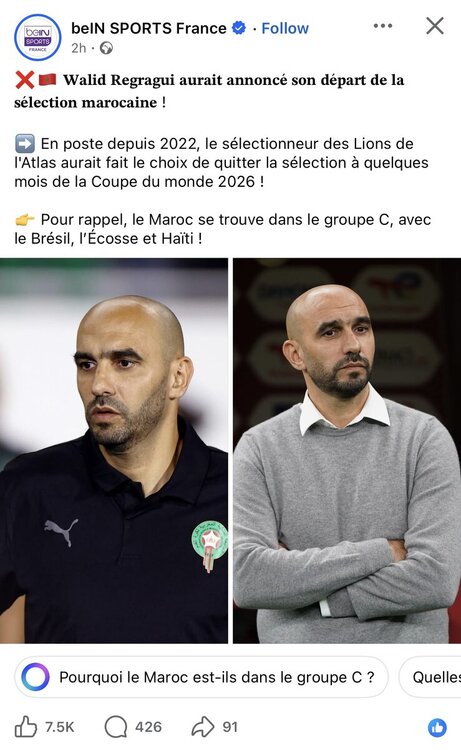The image size is (461, 750).
Task: Follow the beIN SPORTS France page
Action: point(285,28)
